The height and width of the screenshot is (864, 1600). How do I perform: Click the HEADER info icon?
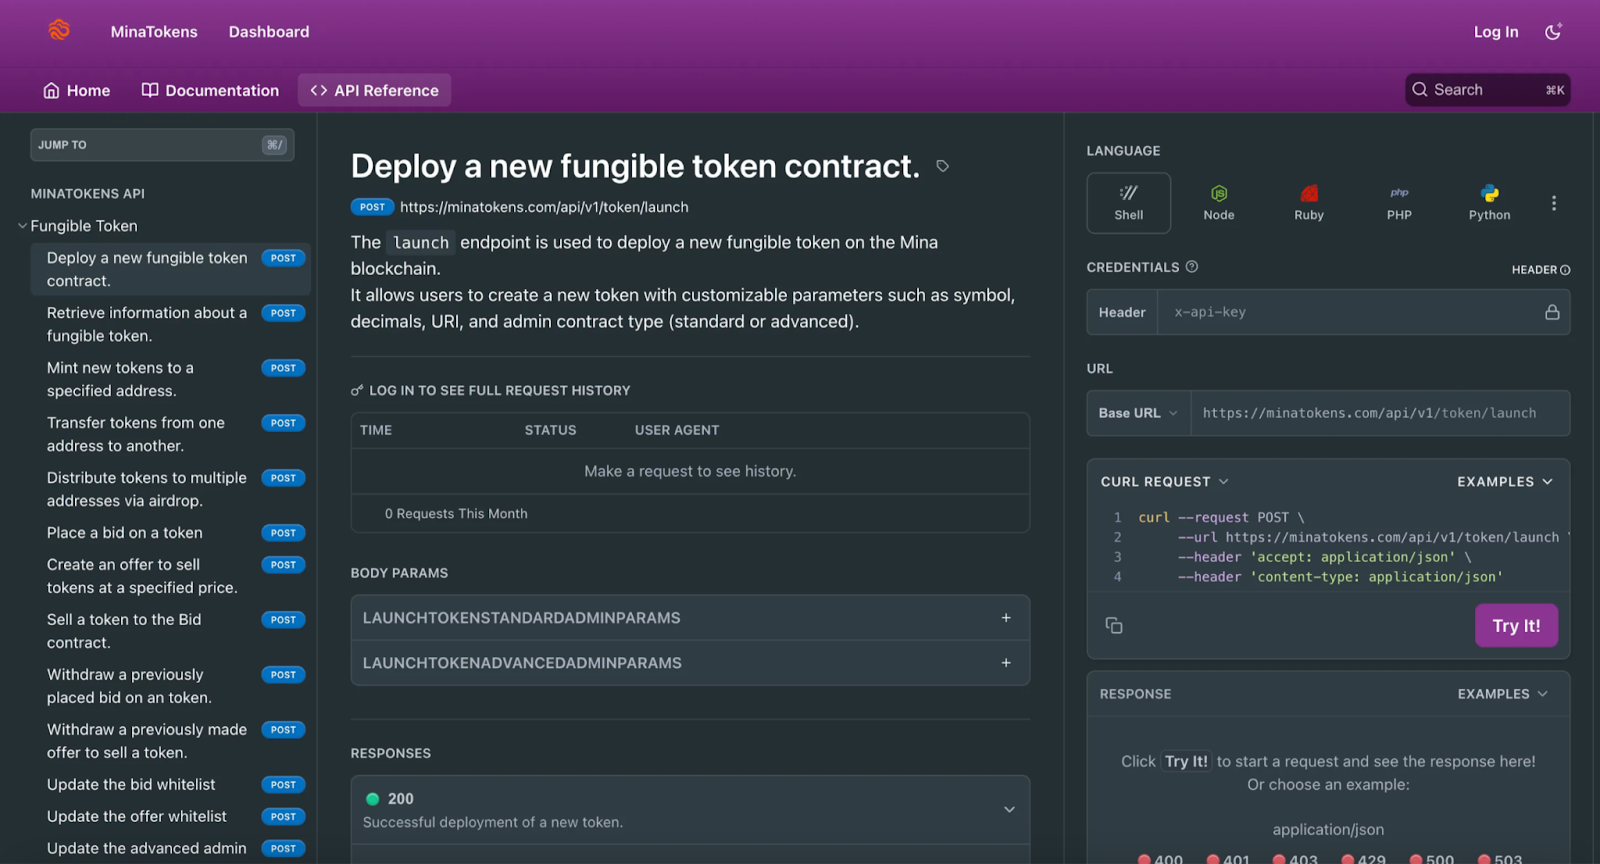(x=1565, y=270)
